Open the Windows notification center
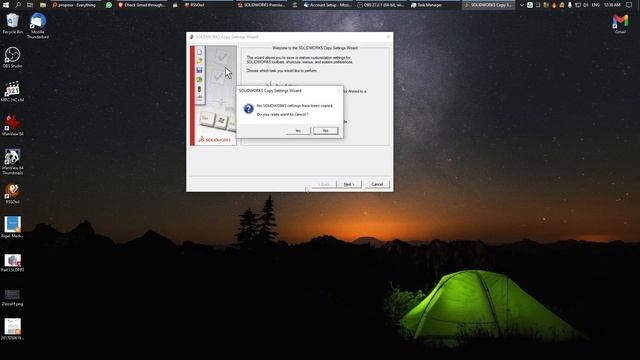 [x=629, y=5]
